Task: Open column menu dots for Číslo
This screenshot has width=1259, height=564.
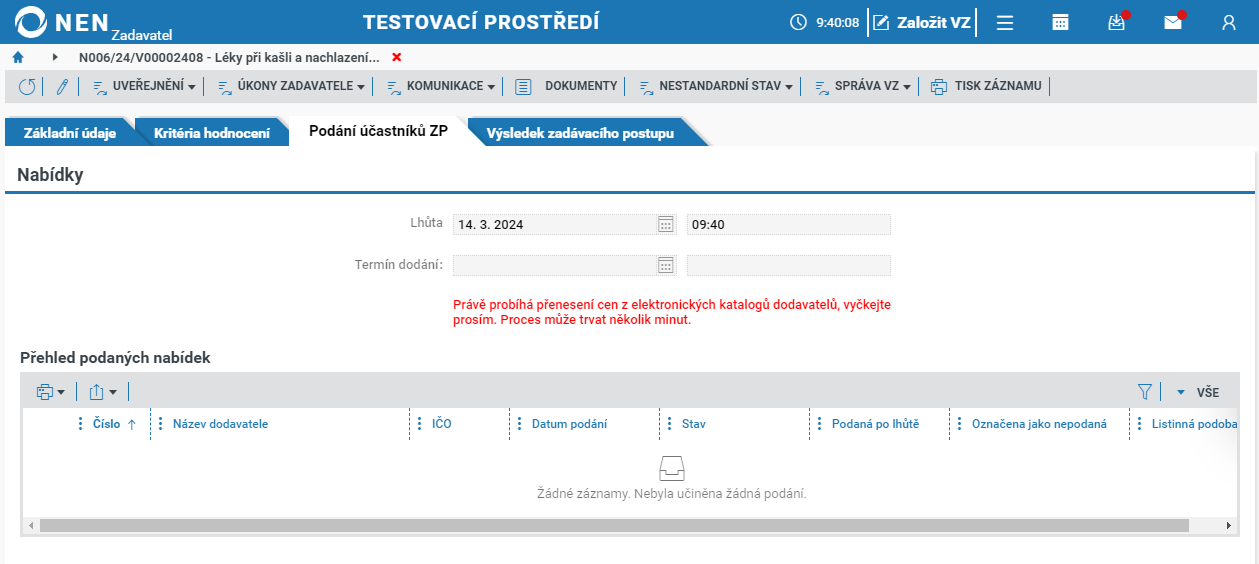Action: coord(81,424)
